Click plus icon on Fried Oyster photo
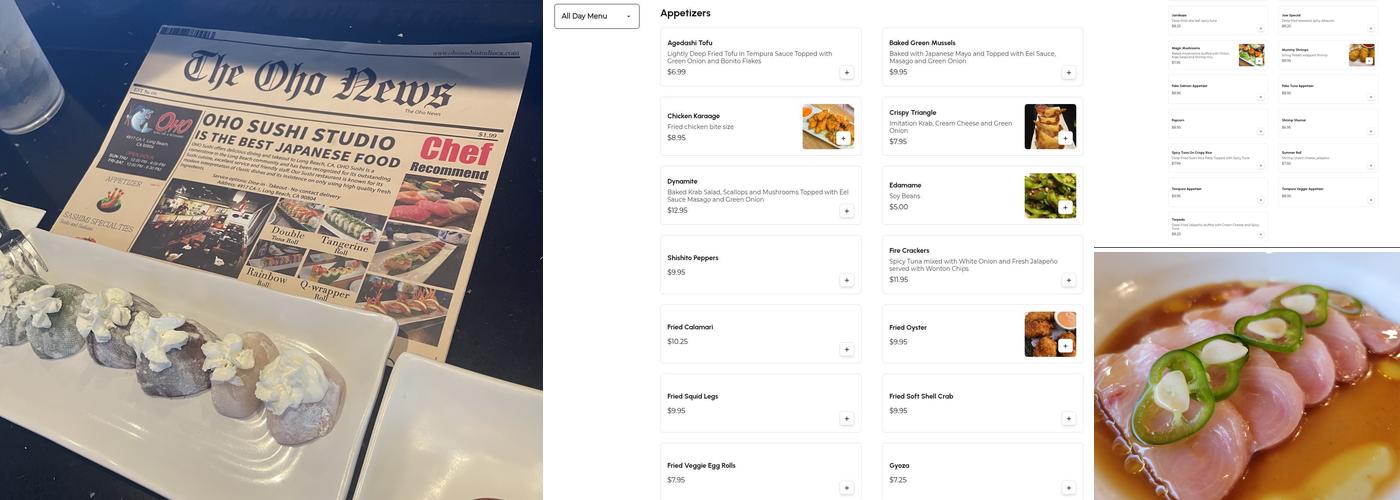 (1065, 346)
